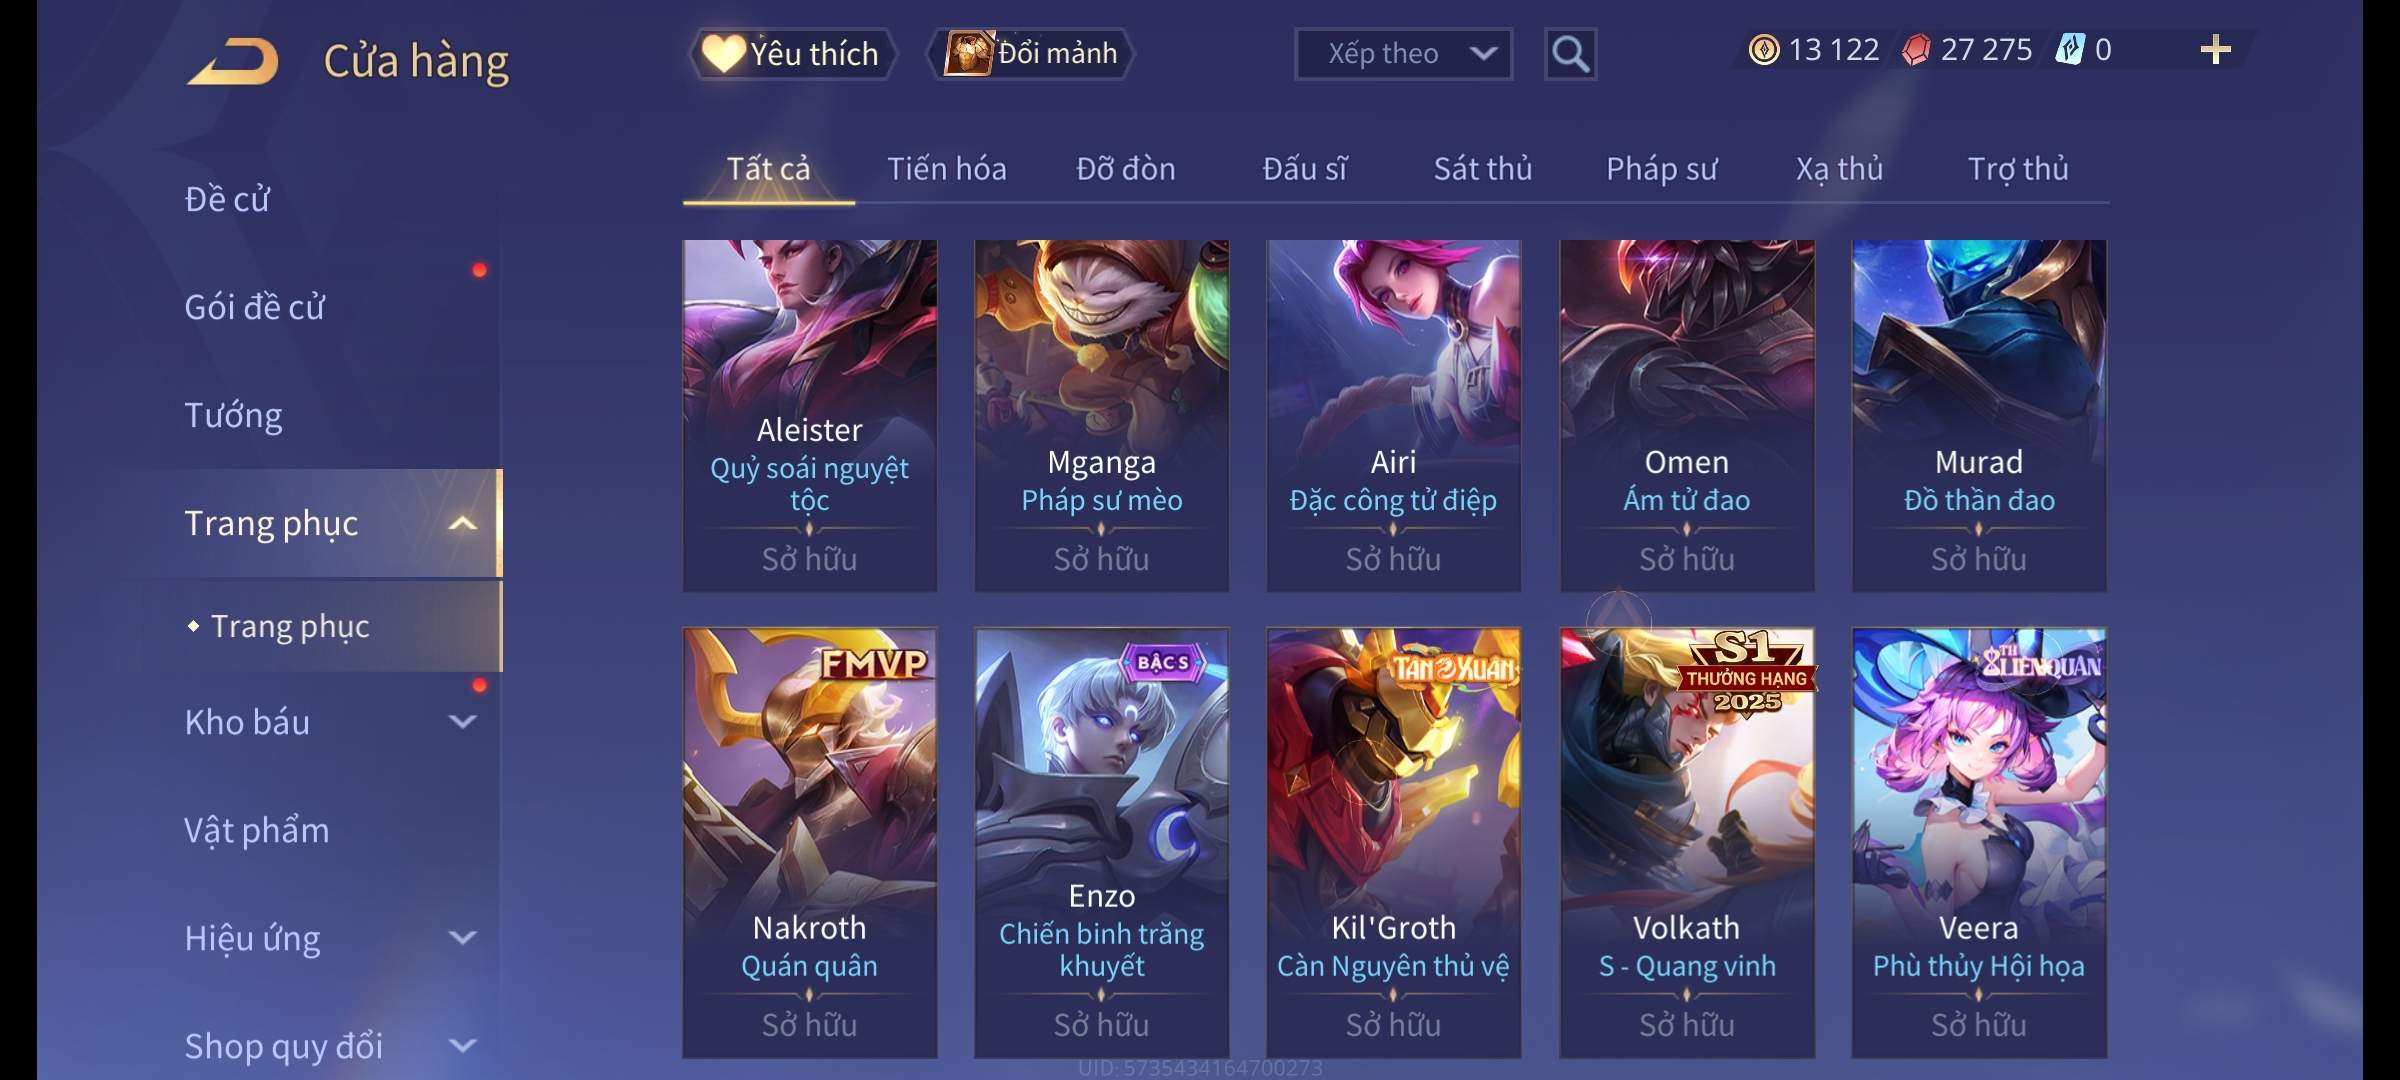Switch to the Pháp sư tab
Screen dimensions: 2400x1080
1662,169
